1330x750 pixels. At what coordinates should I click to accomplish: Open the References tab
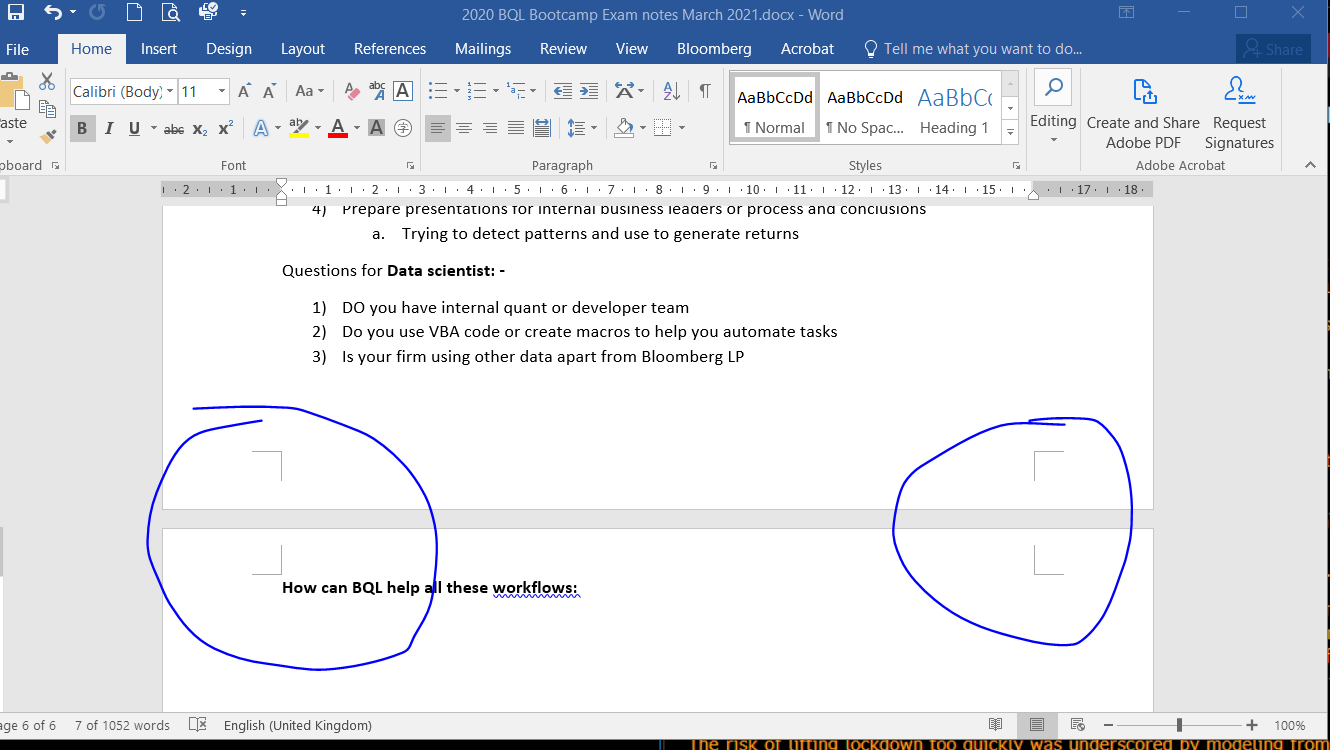[x=390, y=49]
